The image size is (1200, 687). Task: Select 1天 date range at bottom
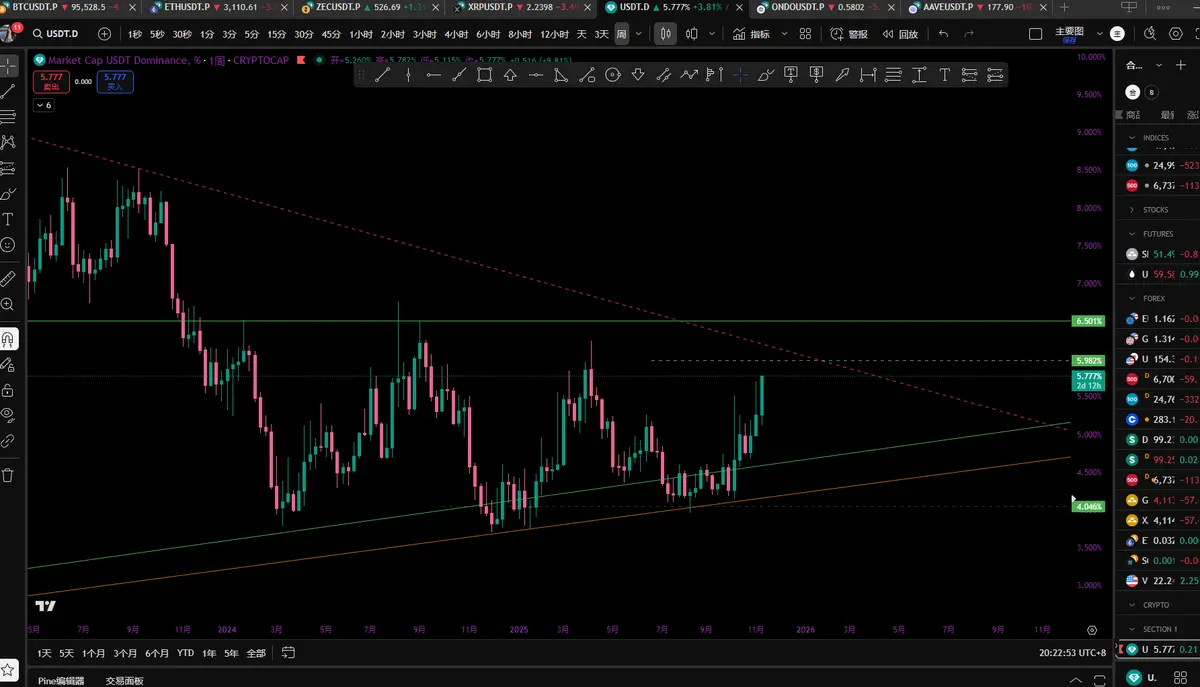tap(44, 653)
